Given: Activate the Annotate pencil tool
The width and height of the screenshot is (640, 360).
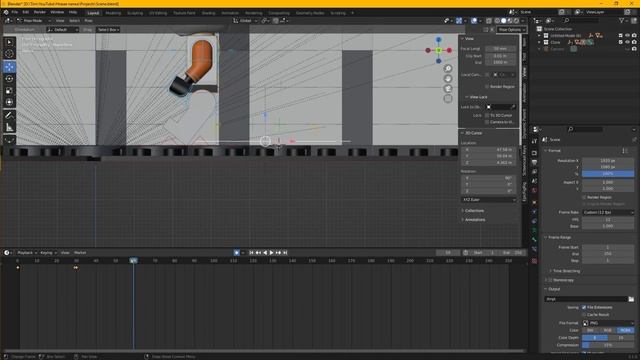Looking at the screenshot, I should [x=9, y=116].
